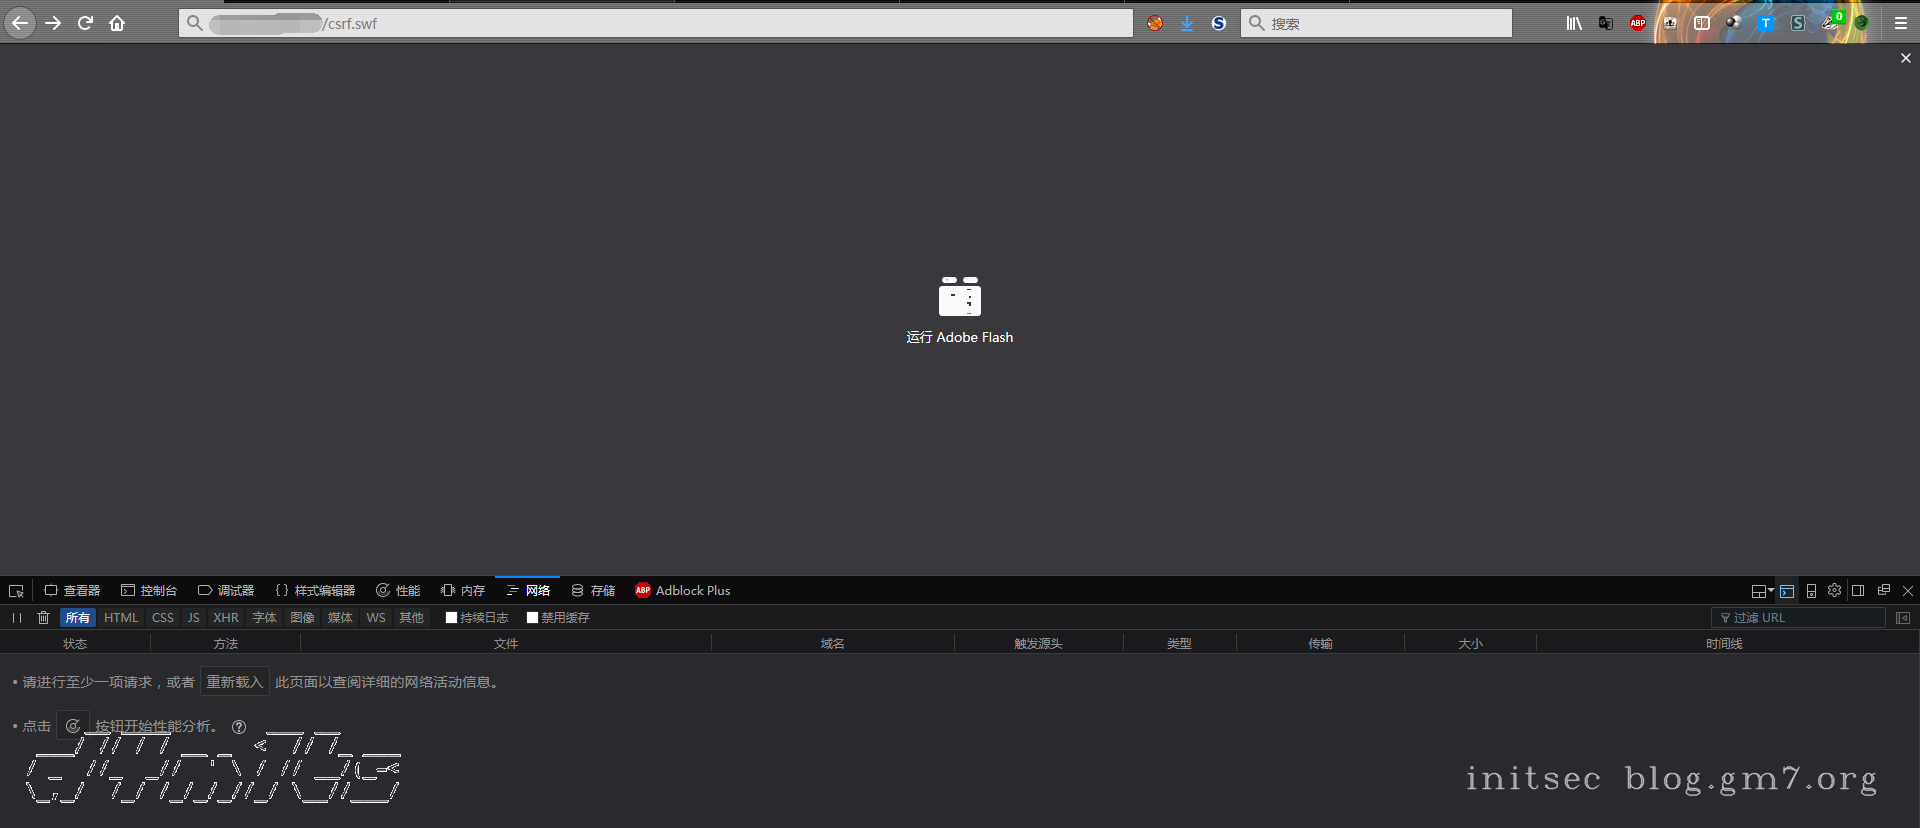The image size is (1920, 828).
Task: Switch to the 控制台 tab
Action: [x=149, y=591]
